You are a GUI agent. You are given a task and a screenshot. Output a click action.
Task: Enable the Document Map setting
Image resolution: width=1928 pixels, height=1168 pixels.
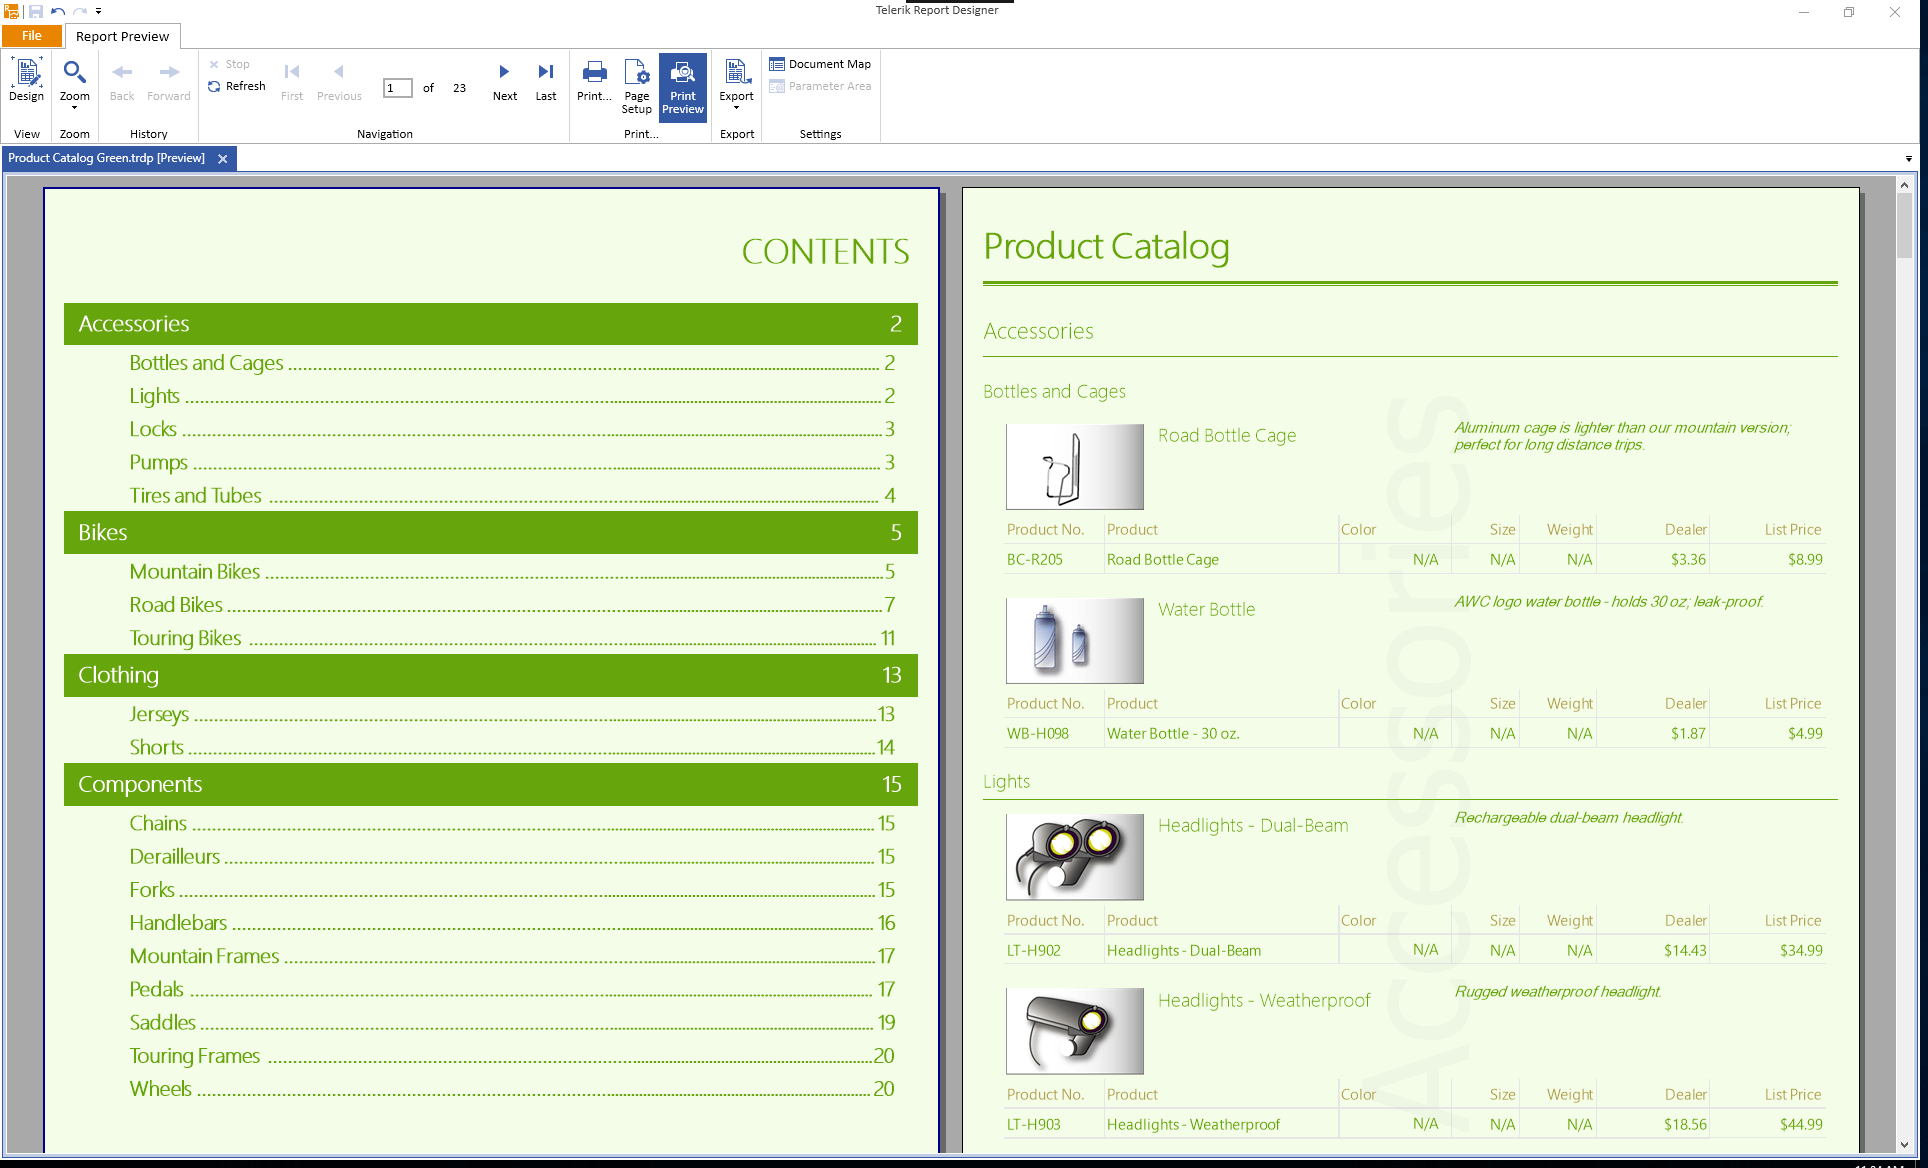click(x=820, y=63)
